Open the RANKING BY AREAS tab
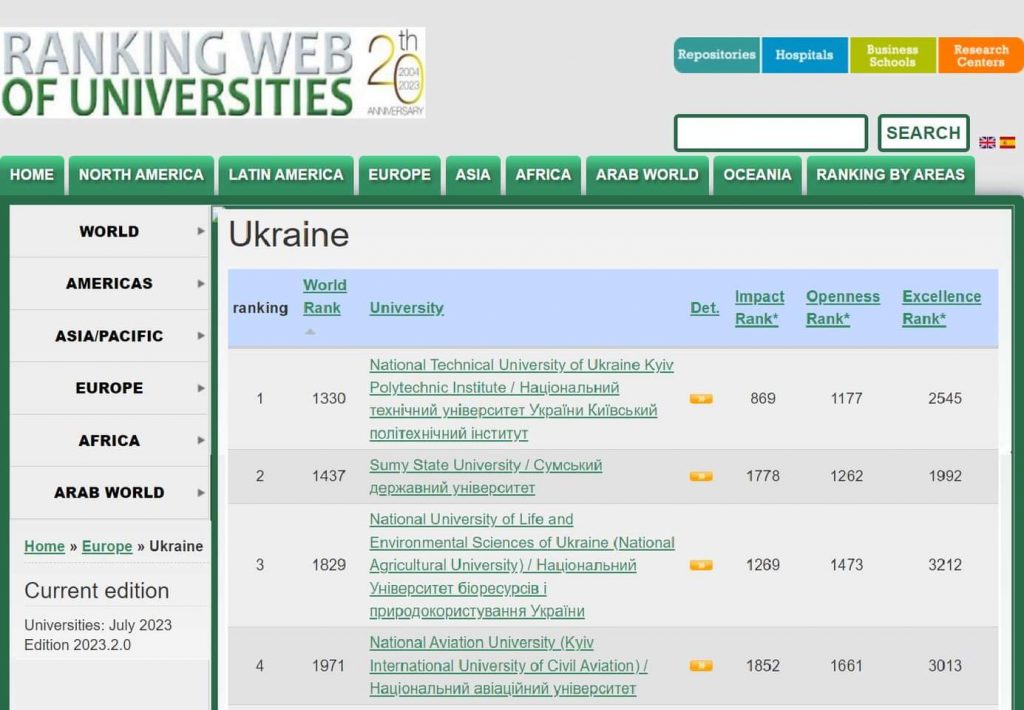The height and width of the screenshot is (710, 1024). (891, 175)
